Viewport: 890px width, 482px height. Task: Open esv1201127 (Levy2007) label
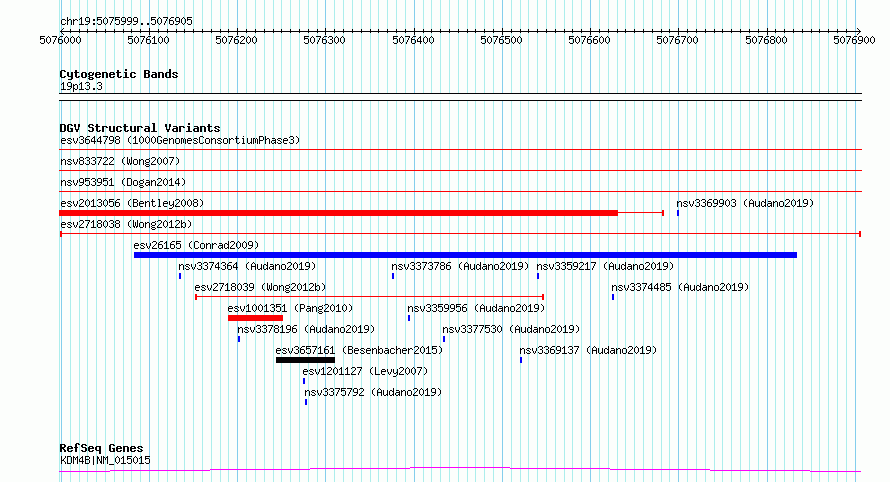[x=365, y=371]
